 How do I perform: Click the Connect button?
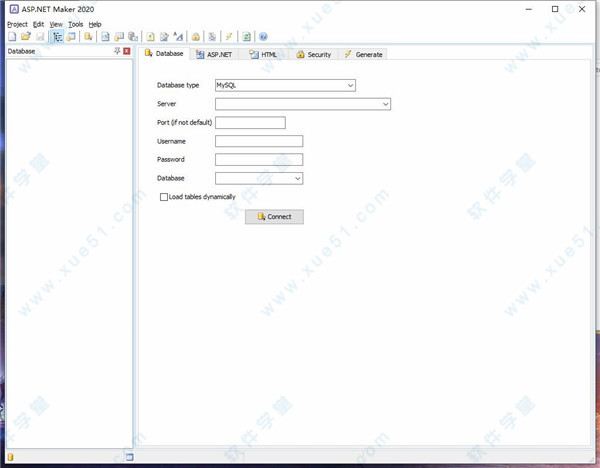click(274, 217)
